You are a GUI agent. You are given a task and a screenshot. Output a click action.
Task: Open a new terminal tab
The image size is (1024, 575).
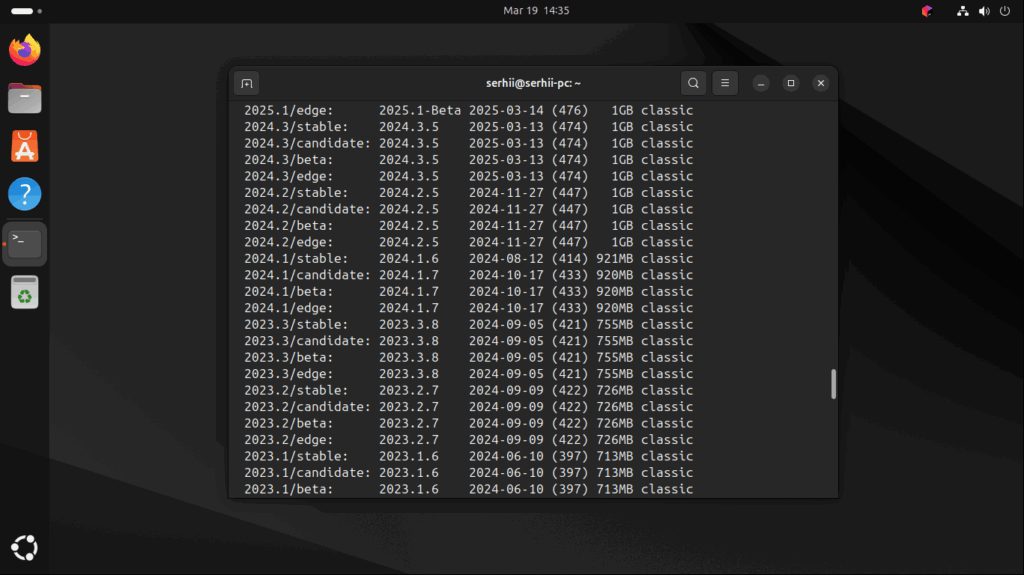(x=246, y=83)
